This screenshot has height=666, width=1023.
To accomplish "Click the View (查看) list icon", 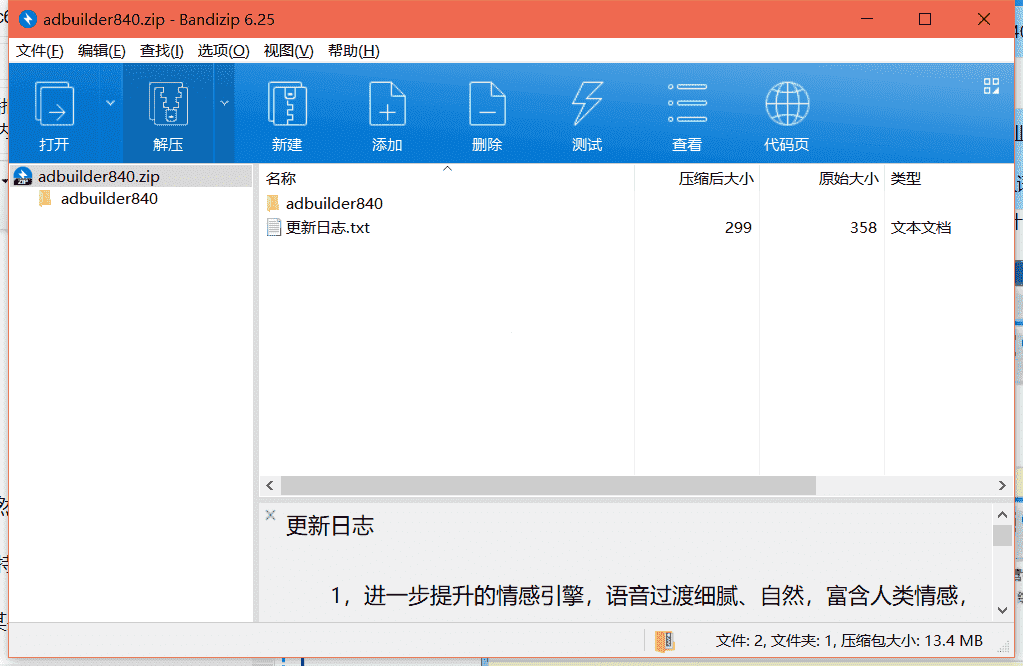I will click(x=687, y=103).
